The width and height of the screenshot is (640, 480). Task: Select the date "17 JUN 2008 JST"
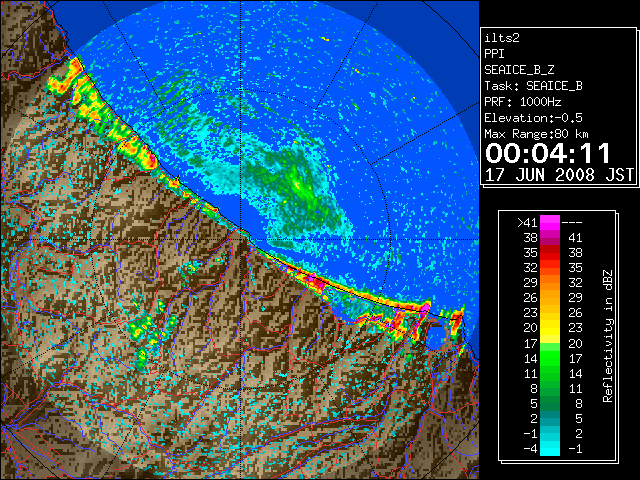tap(559, 175)
